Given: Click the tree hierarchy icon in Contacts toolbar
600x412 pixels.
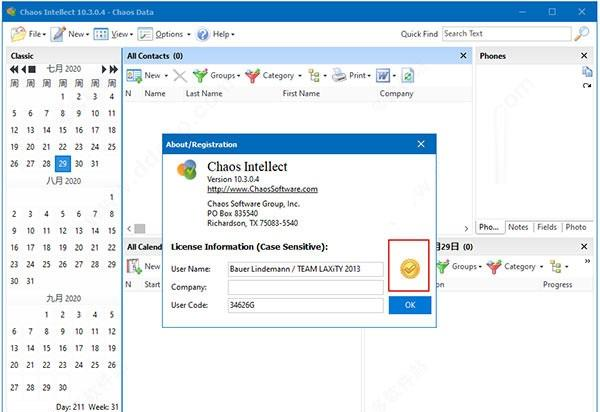Looking at the screenshot, I should point(314,76).
